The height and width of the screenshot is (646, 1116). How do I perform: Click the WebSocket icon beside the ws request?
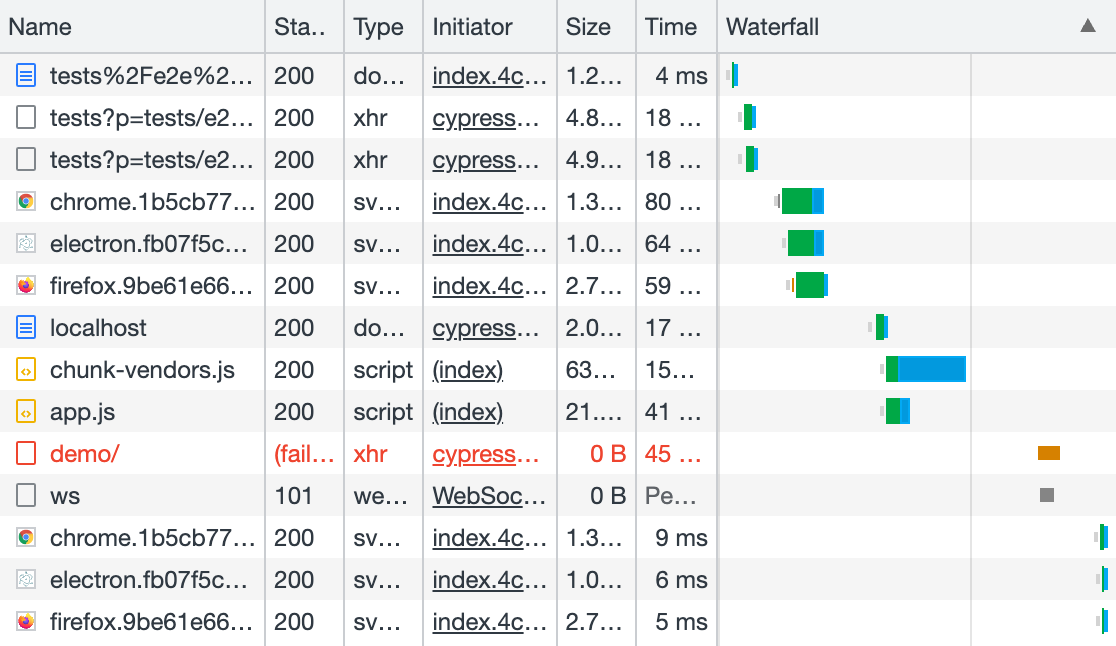point(27,495)
